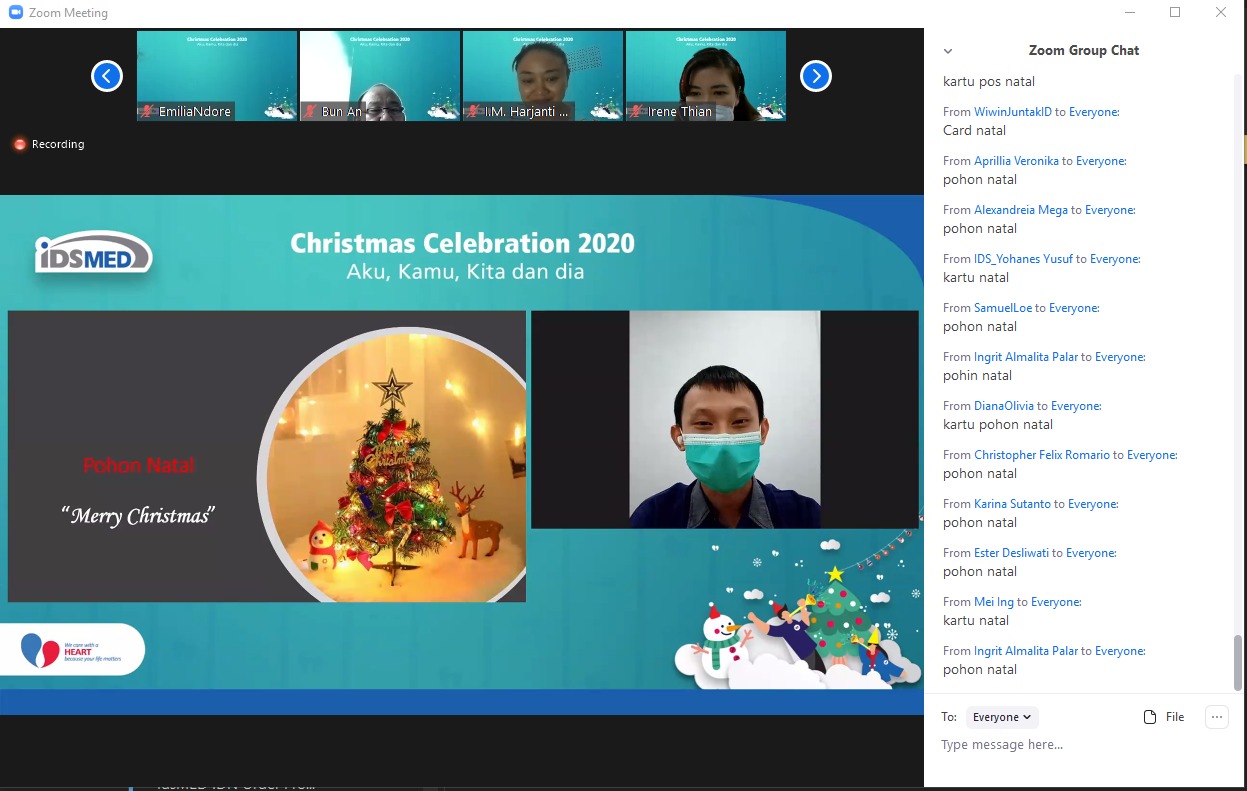Collapse the Zoom Group Chat panel chevron

948,51
